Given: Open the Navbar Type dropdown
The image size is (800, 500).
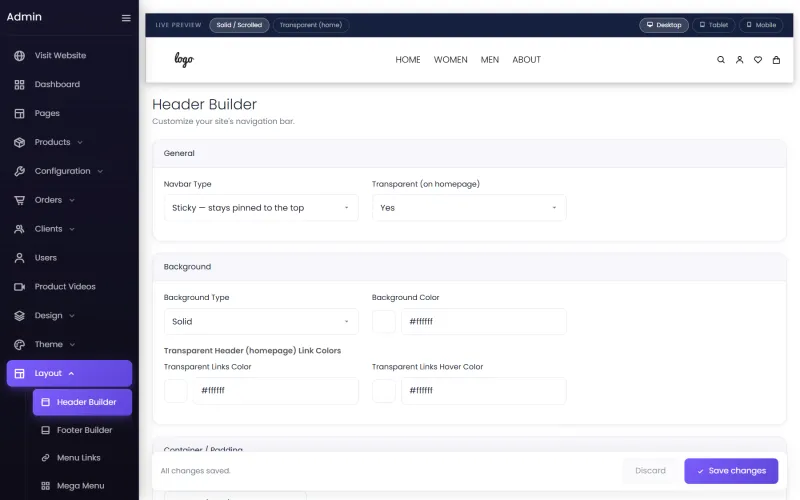Looking at the screenshot, I should pyautogui.click(x=261, y=208).
